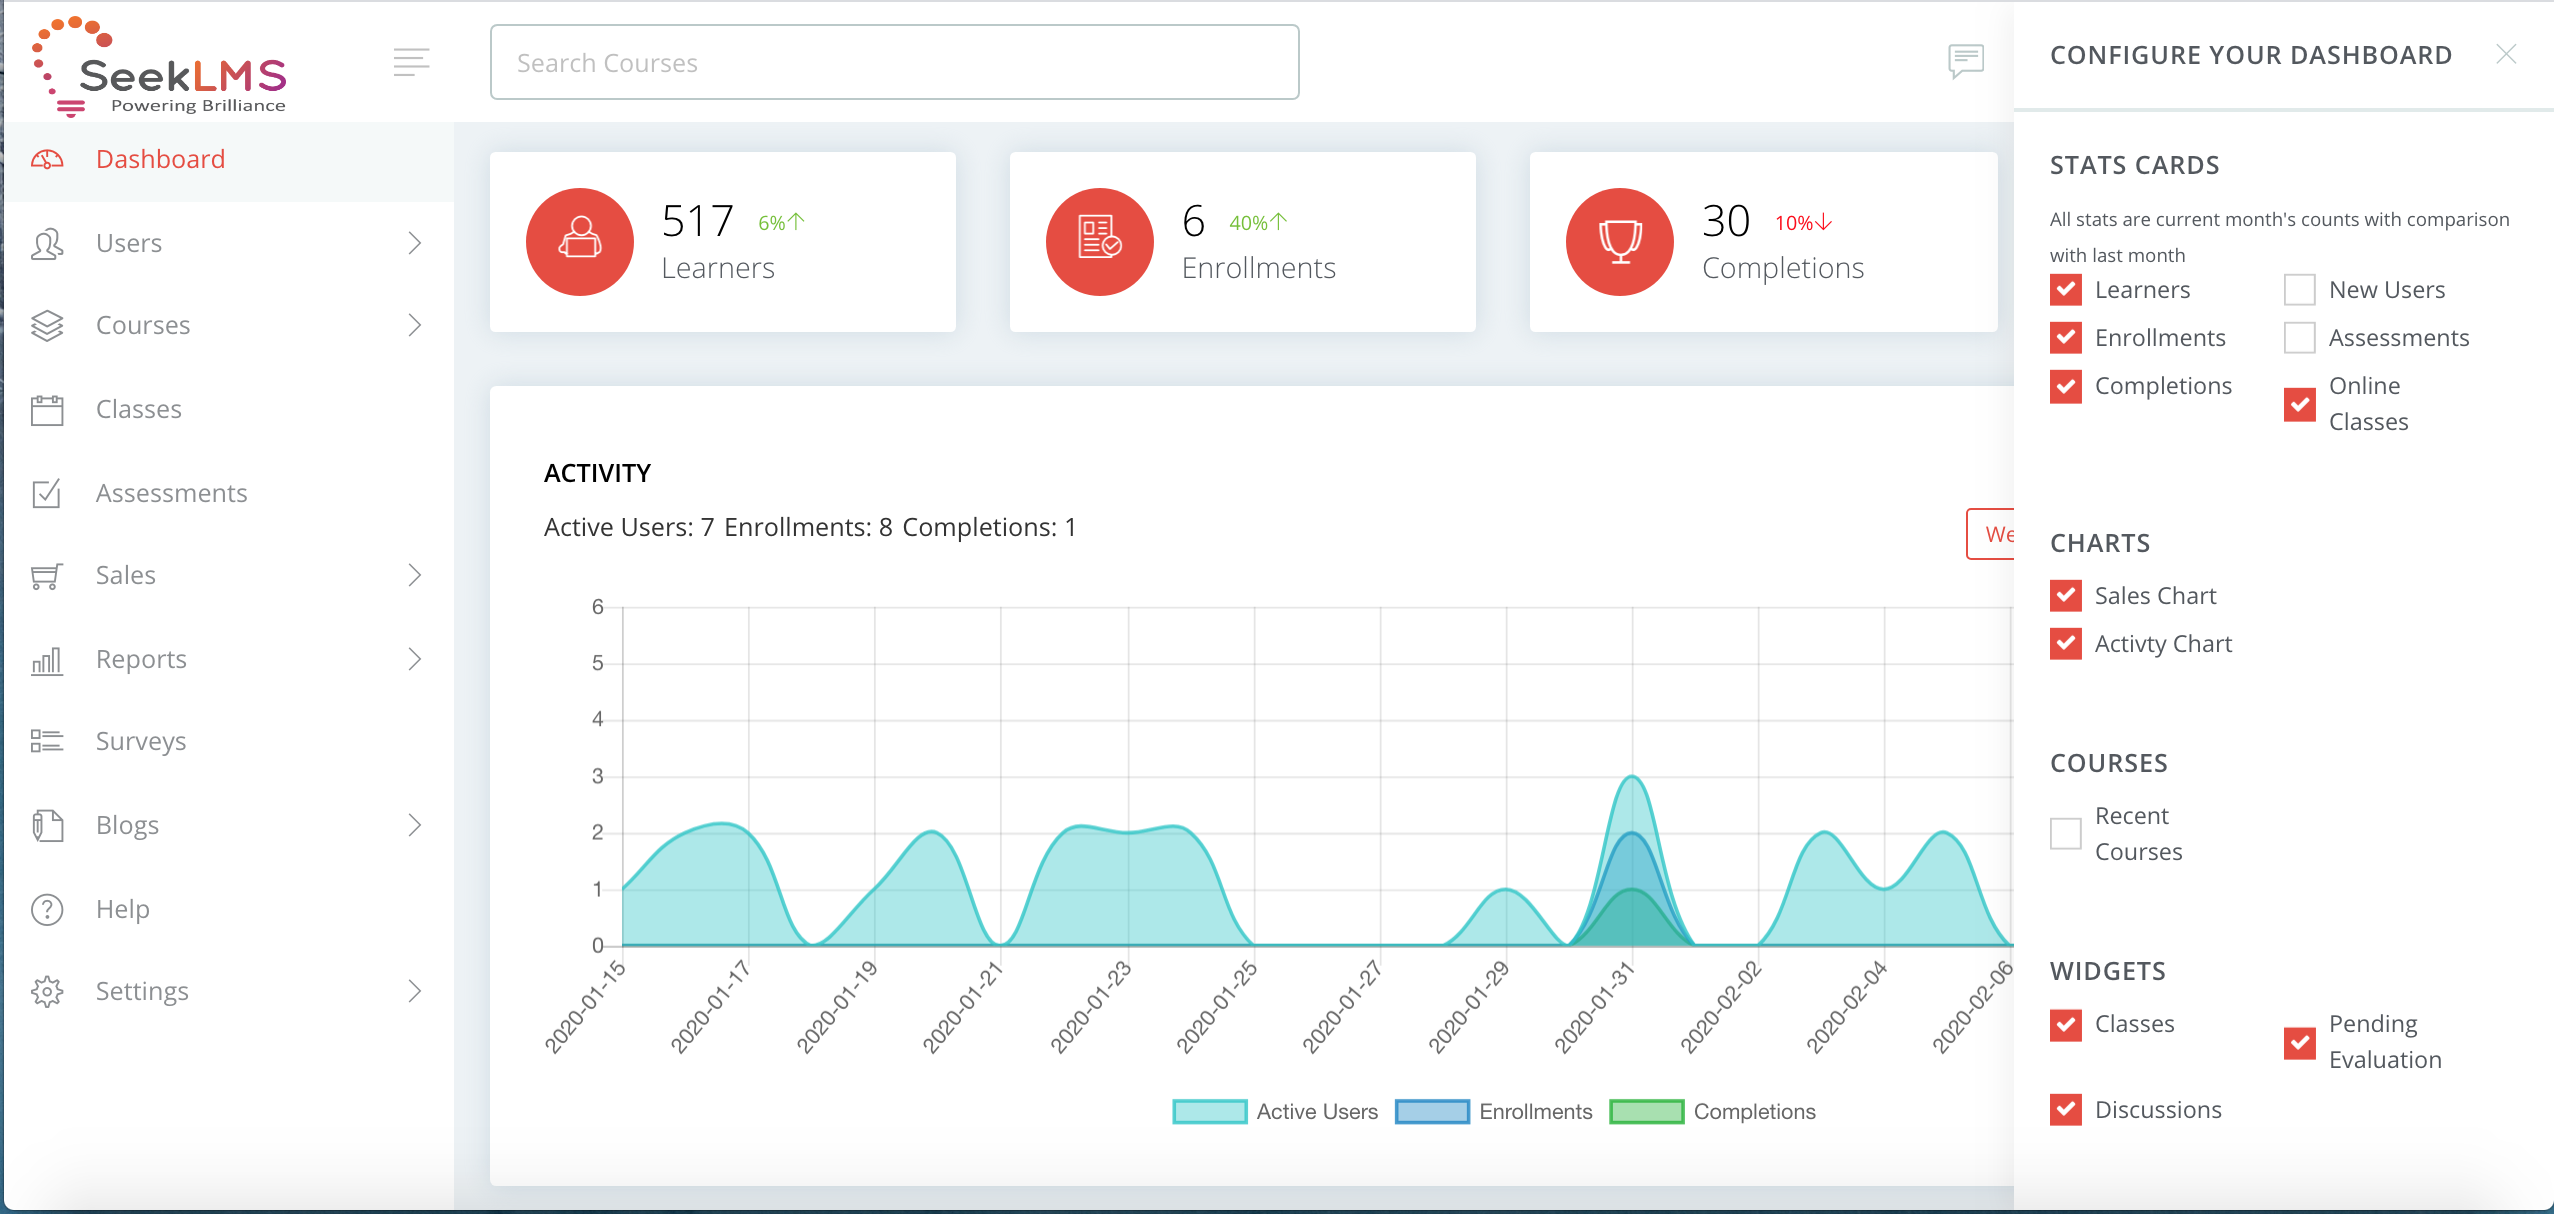Click the Sales shopping cart icon
The height and width of the screenshot is (1214, 2554).
[47, 575]
